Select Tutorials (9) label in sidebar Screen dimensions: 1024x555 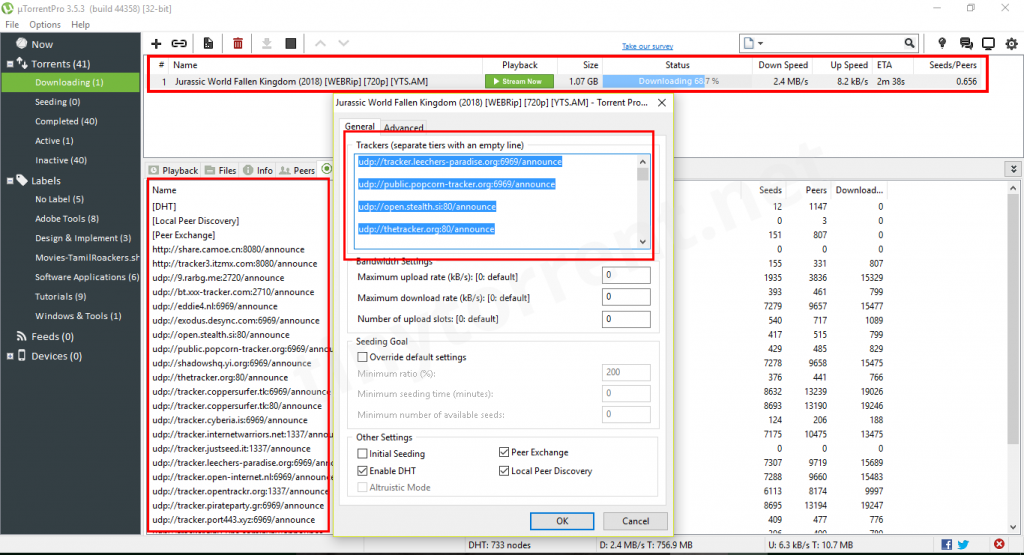60,296
